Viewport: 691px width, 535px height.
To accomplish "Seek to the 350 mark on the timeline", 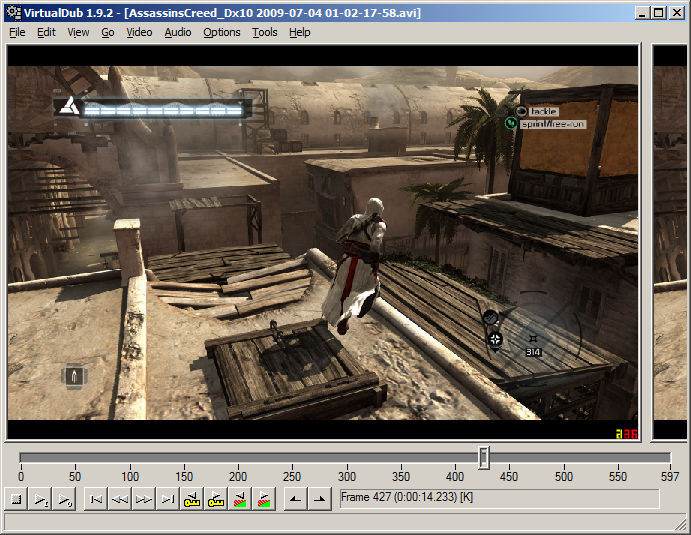I will tap(401, 476).
